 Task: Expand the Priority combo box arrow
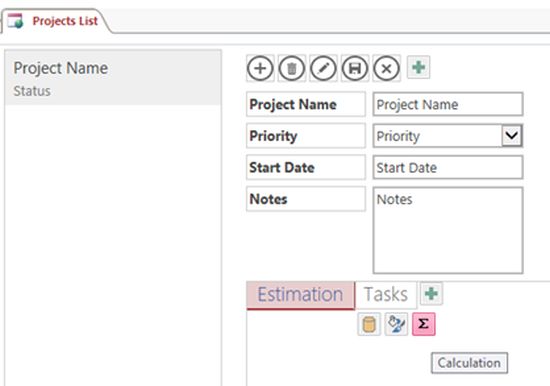512,135
